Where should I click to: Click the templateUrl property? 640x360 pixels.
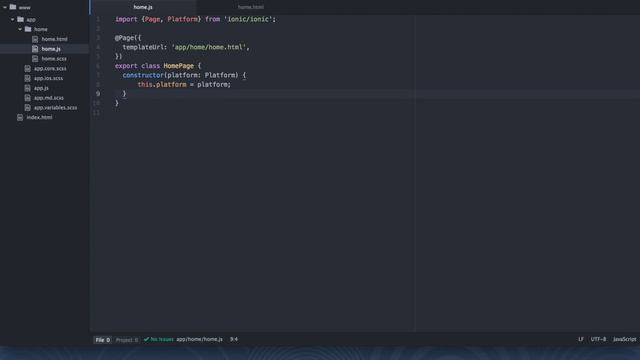pos(143,47)
